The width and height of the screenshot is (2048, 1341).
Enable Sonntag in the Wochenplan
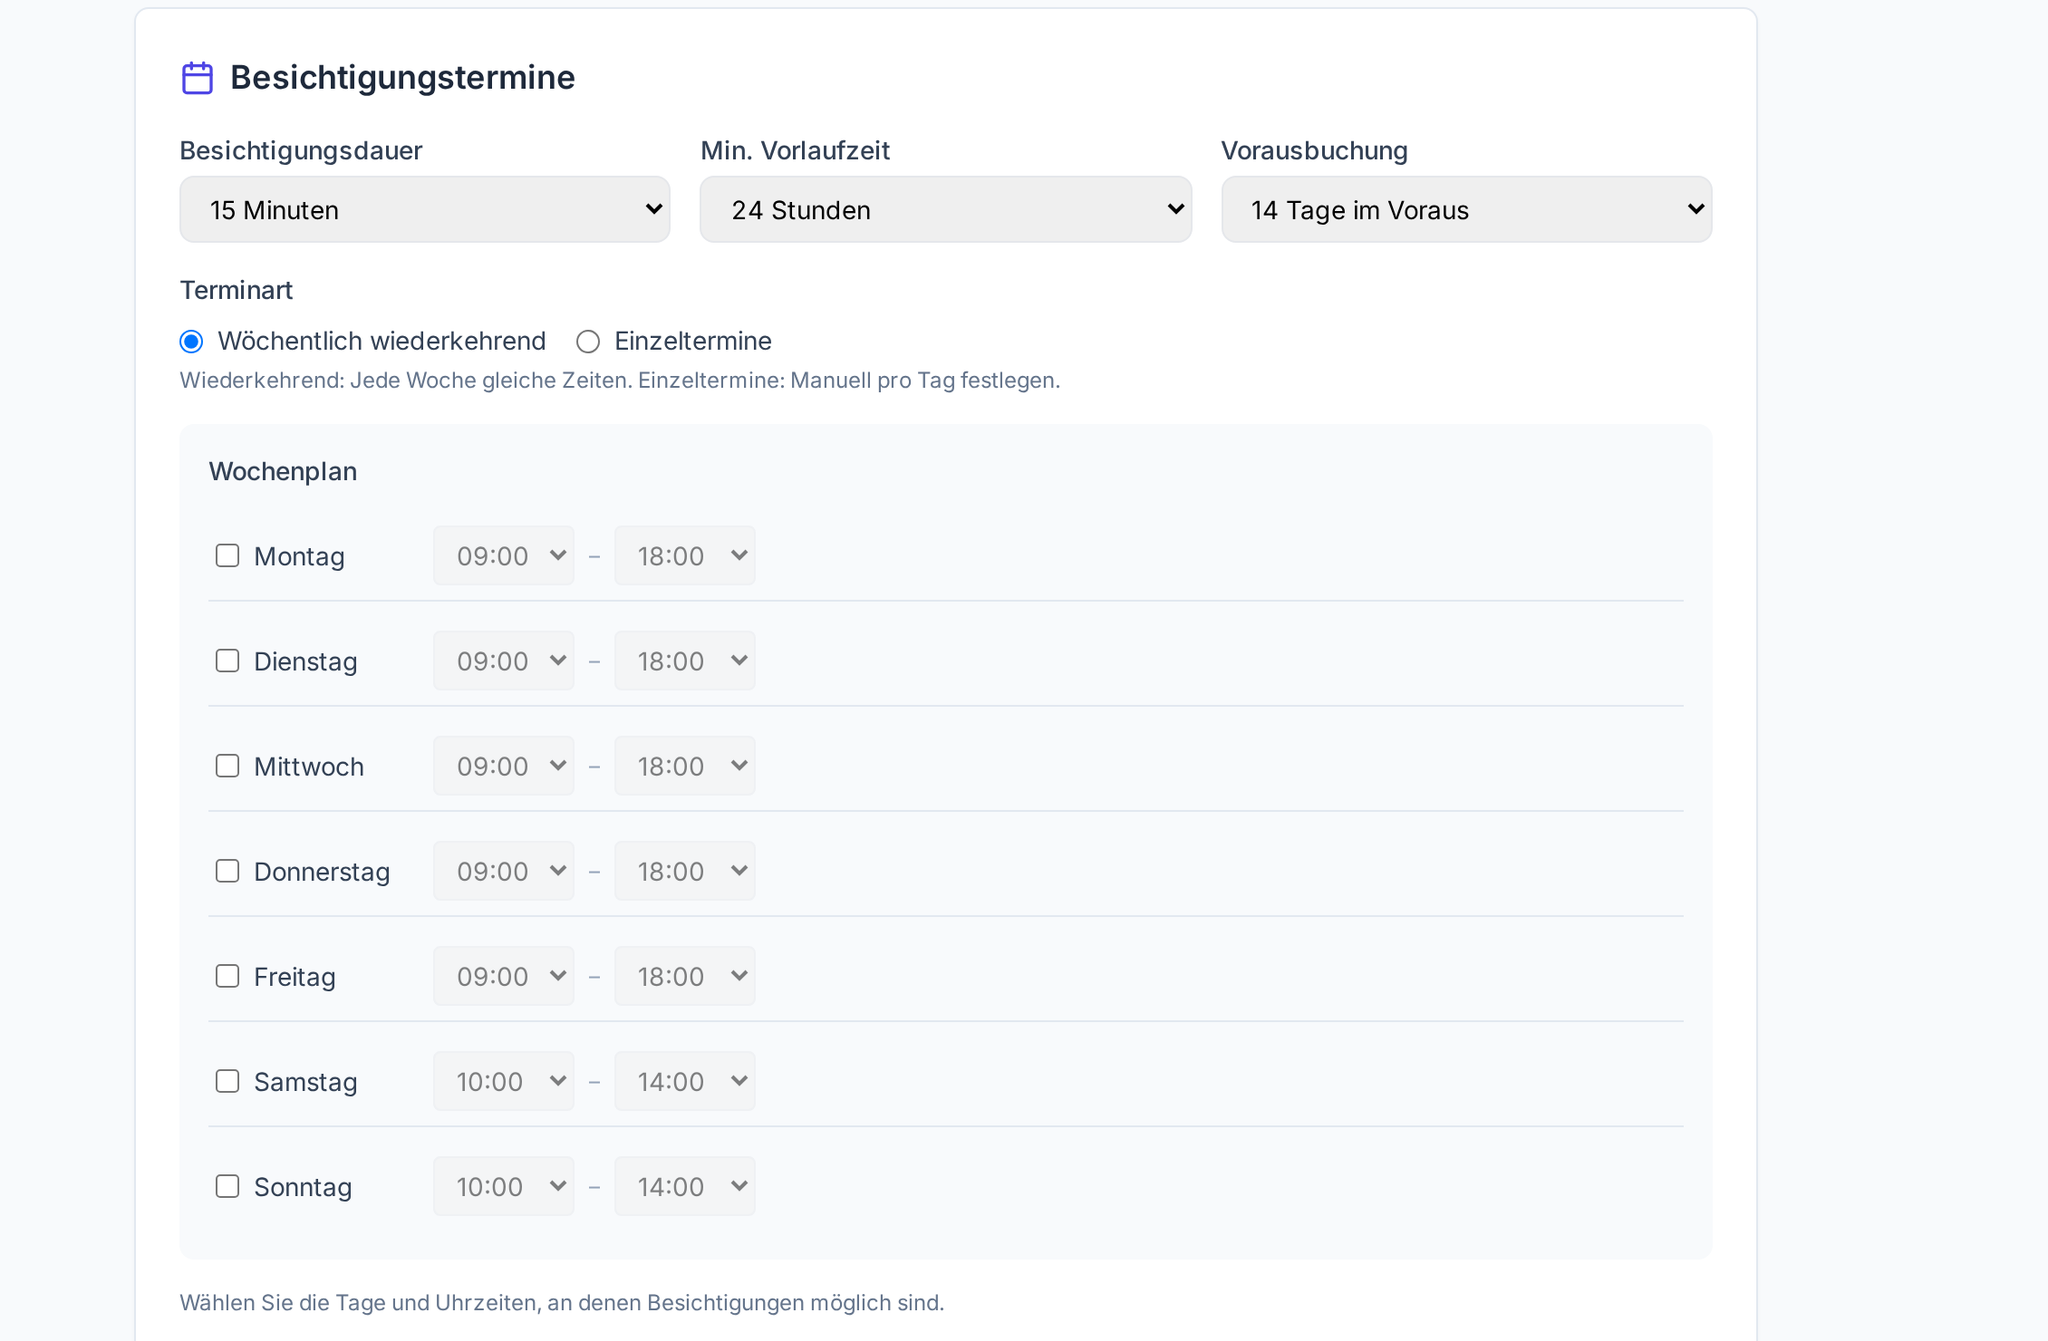pos(228,1186)
